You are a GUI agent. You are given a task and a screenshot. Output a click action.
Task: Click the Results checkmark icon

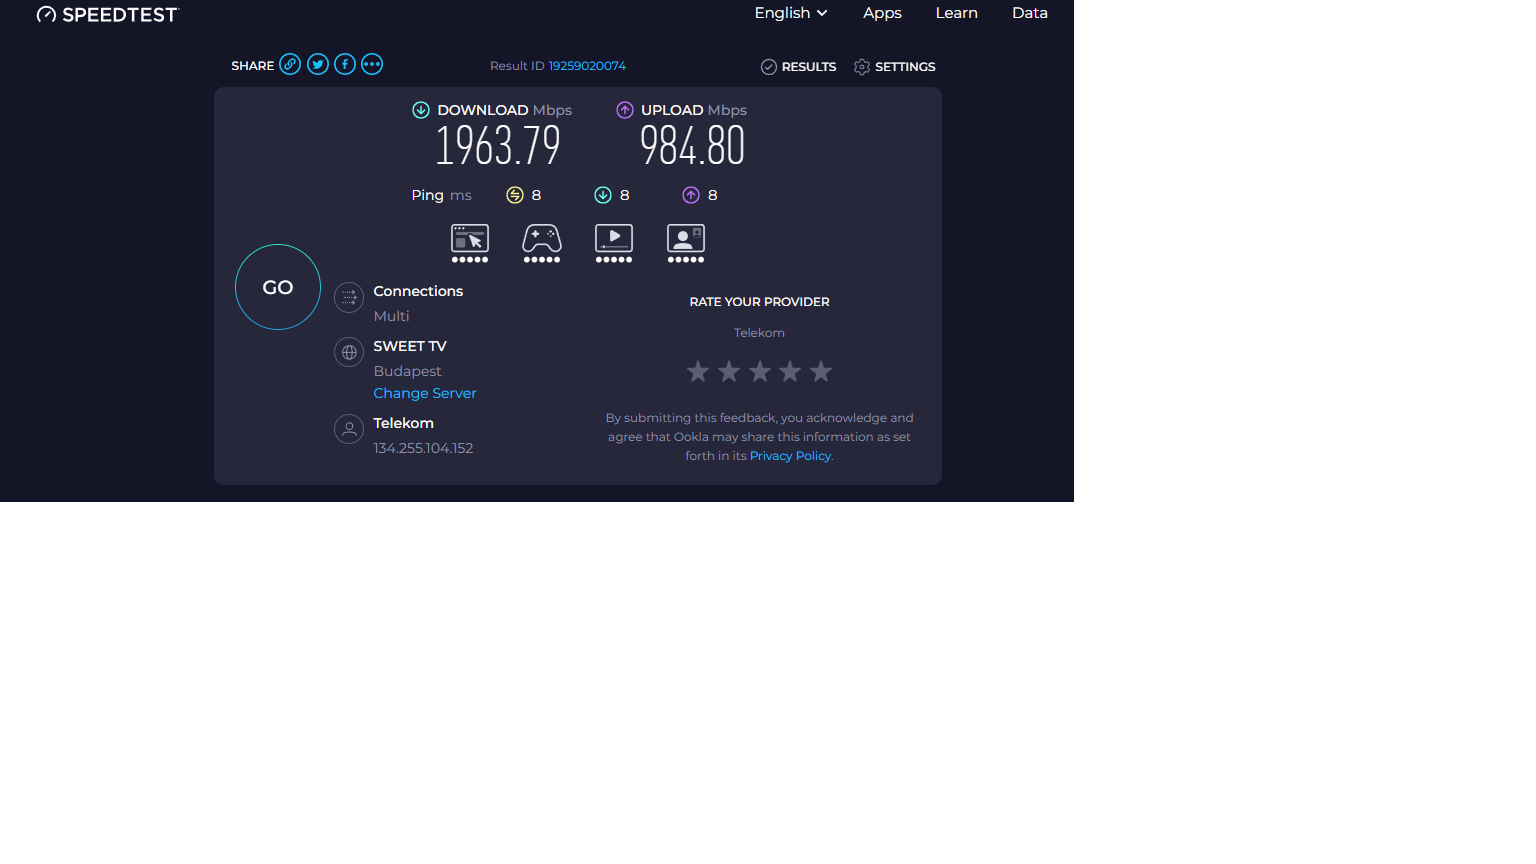tap(769, 67)
